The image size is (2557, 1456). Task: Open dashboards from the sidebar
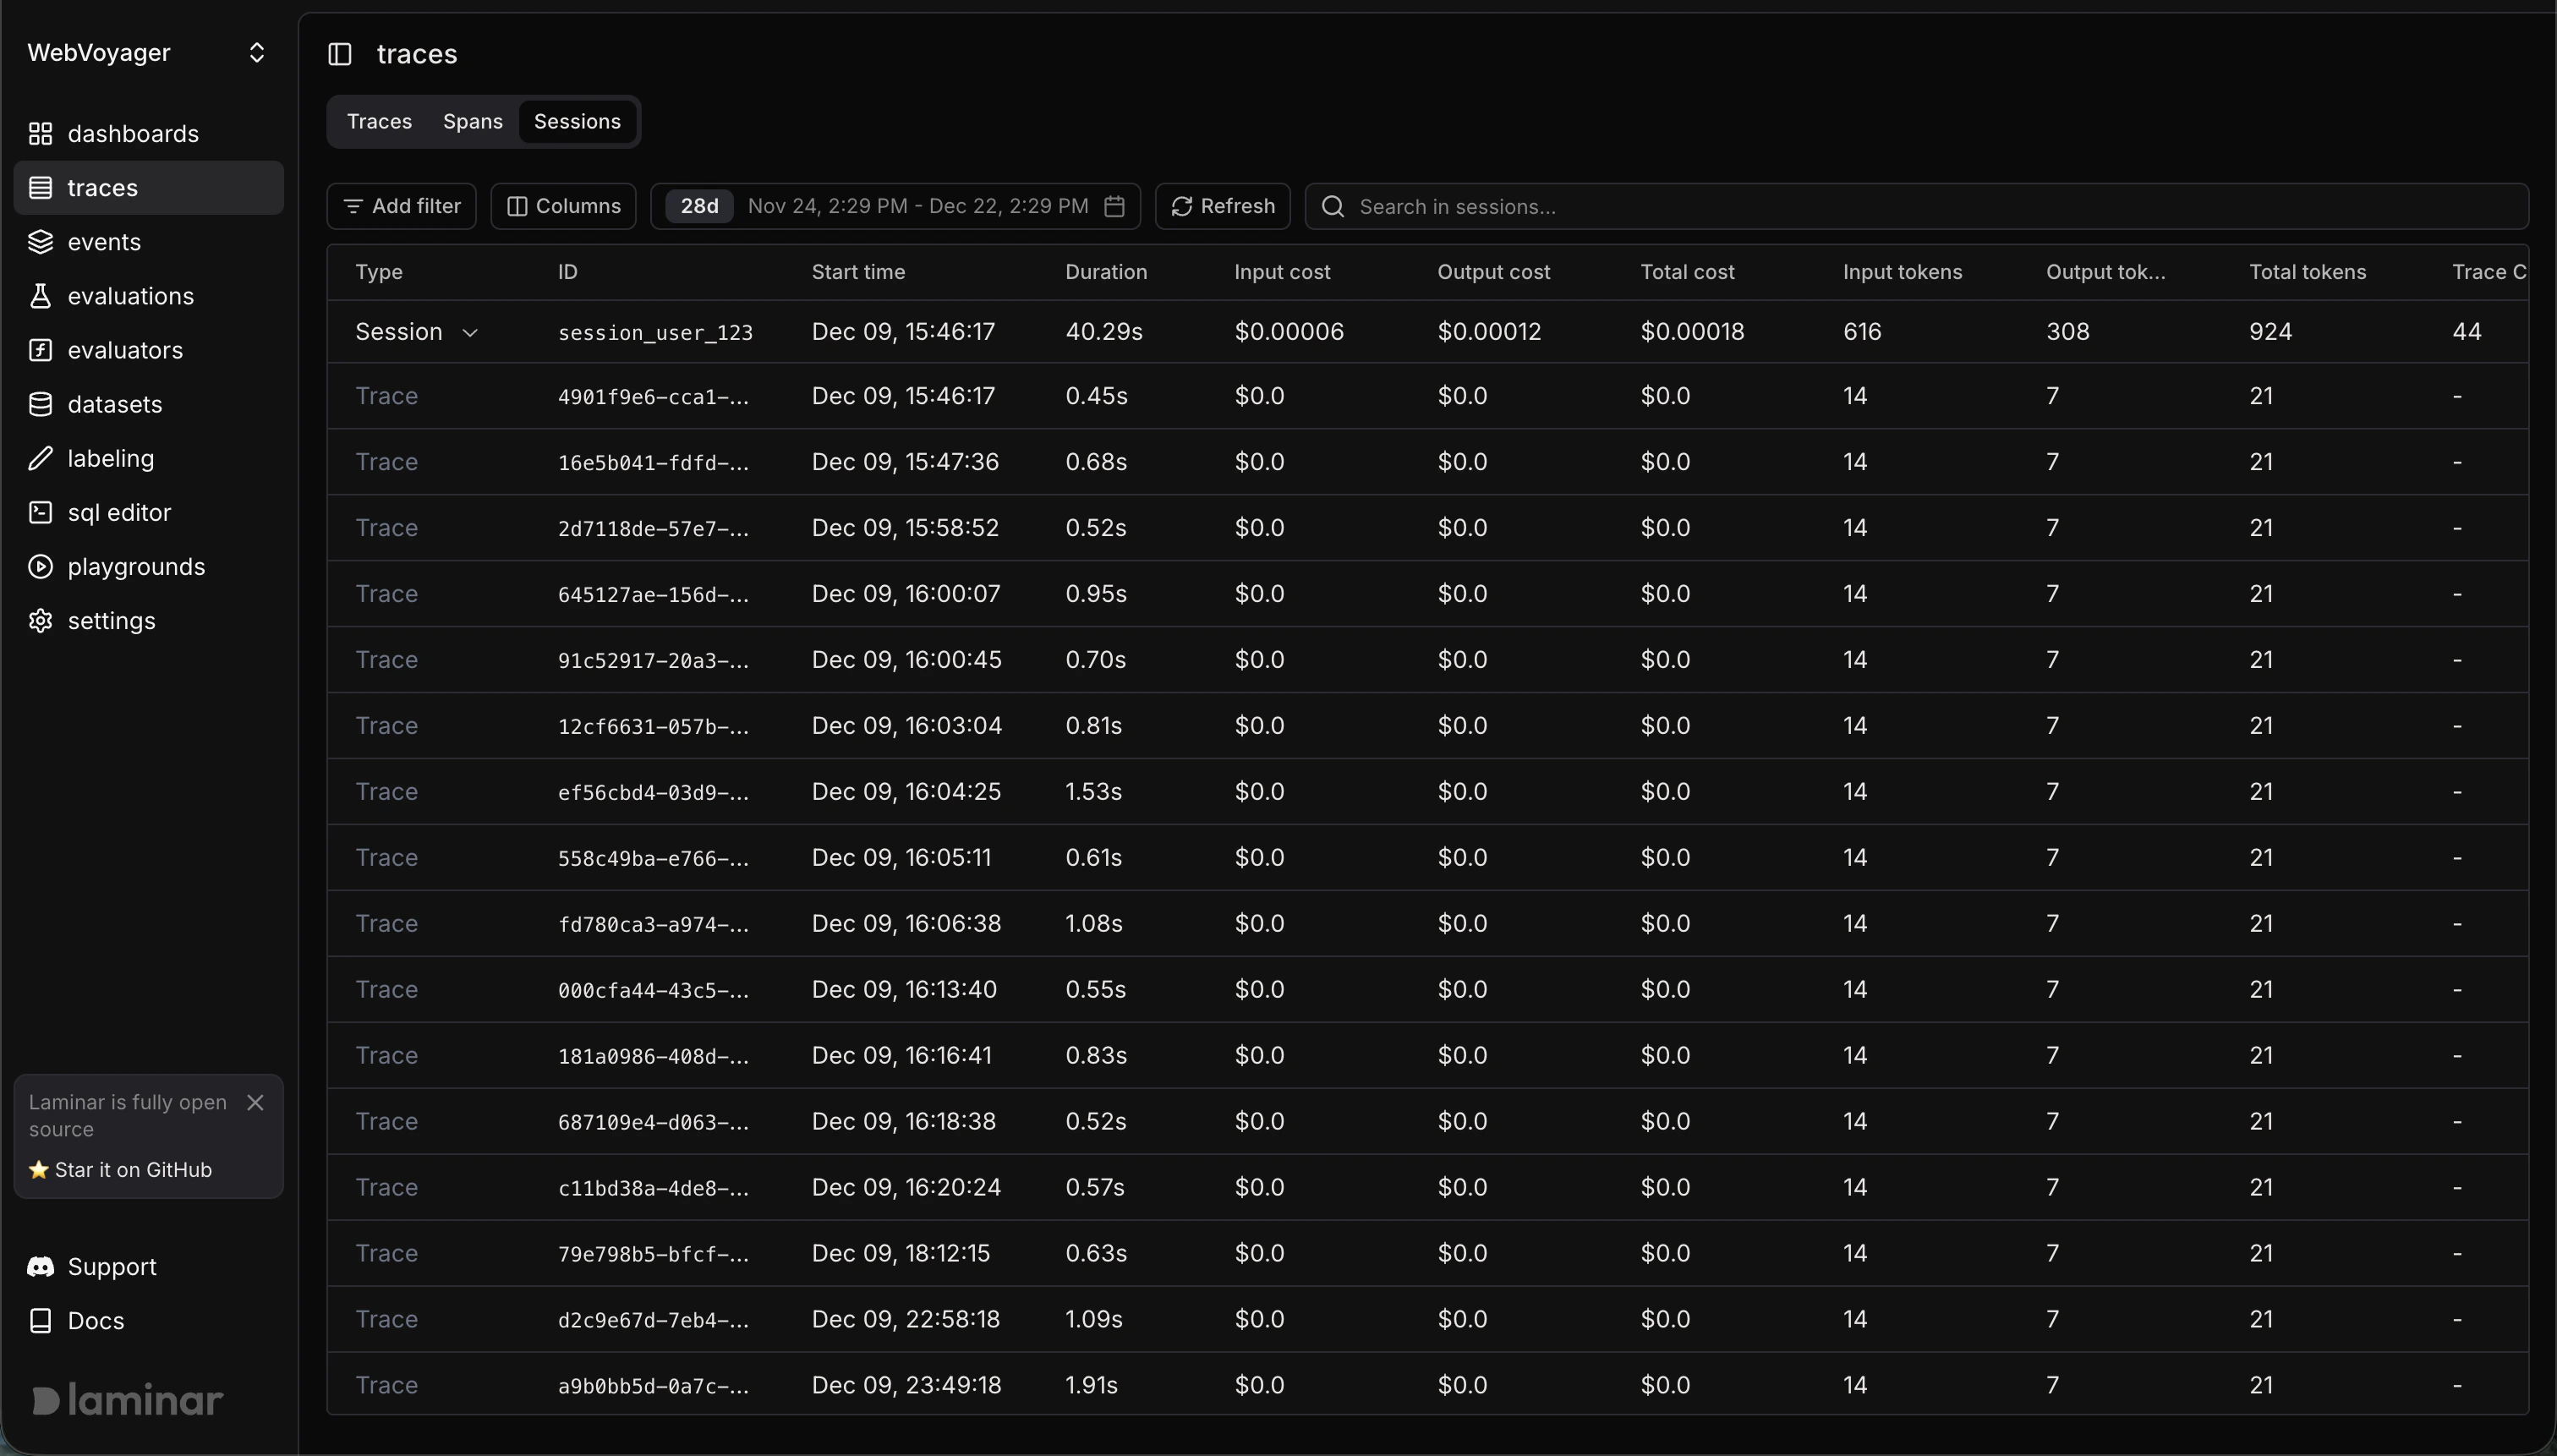coord(117,133)
